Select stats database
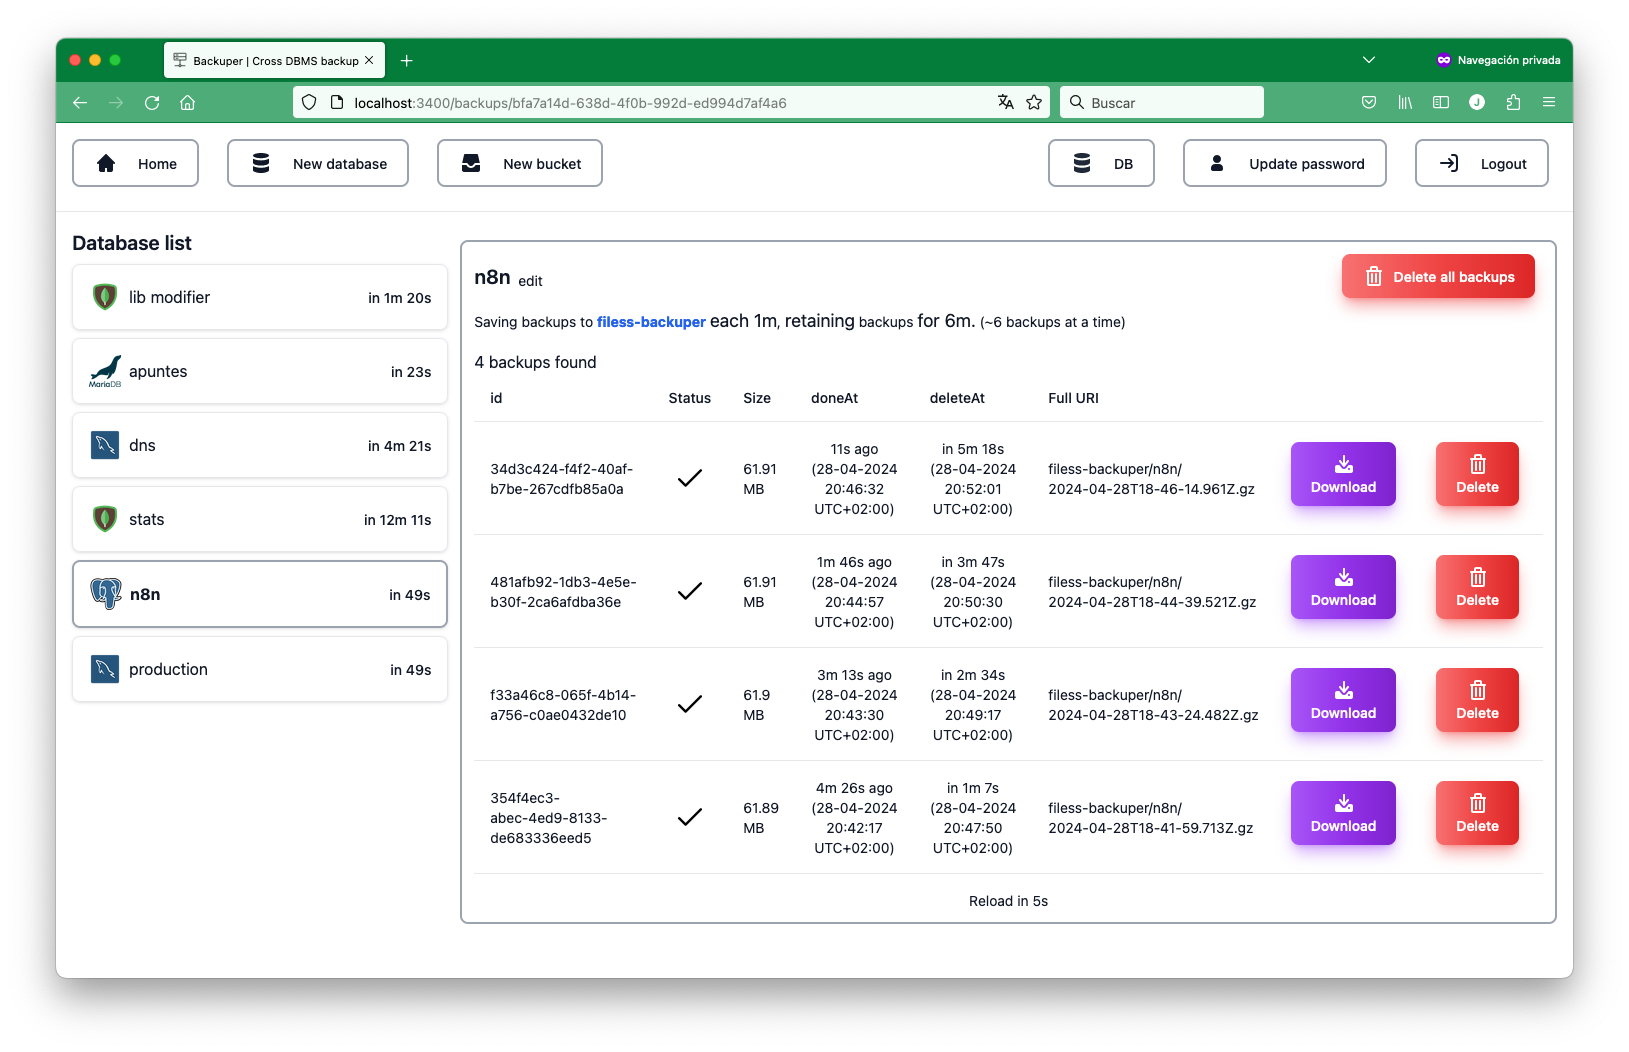 coord(260,519)
